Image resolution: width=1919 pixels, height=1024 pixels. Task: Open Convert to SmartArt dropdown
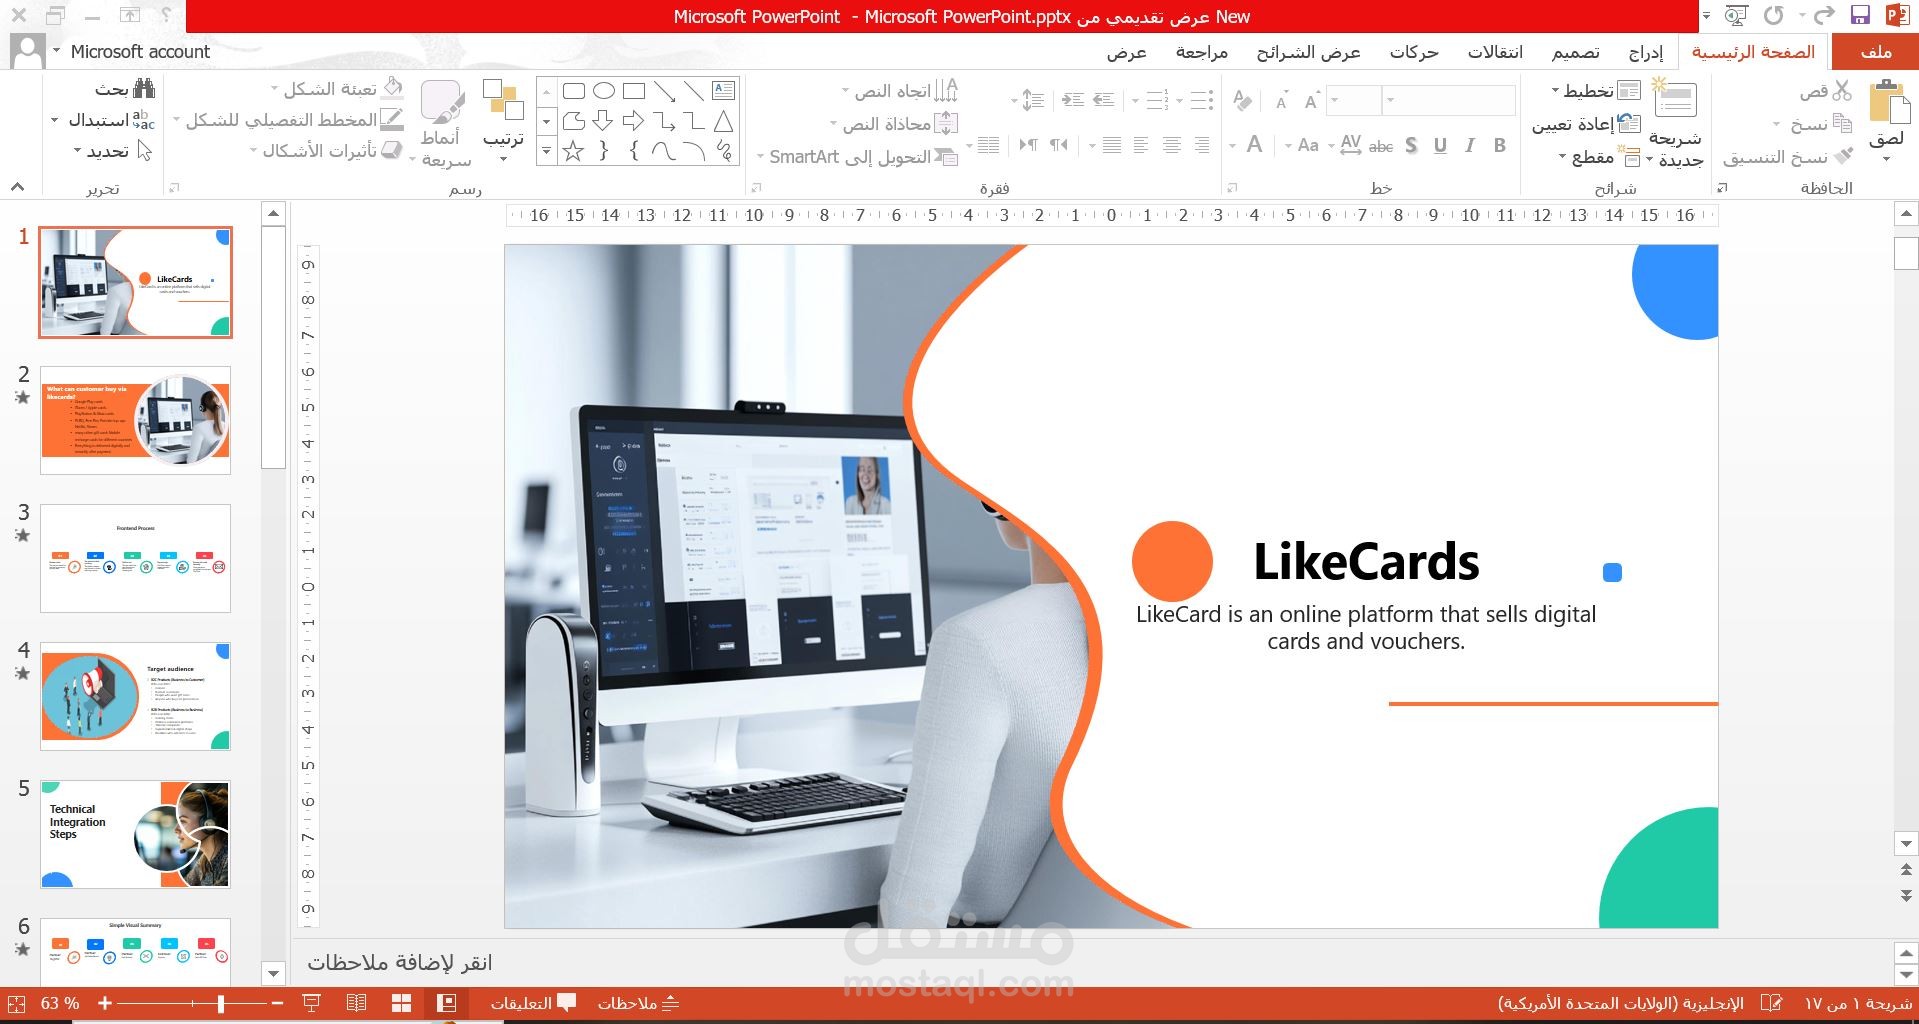tap(857, 157)
